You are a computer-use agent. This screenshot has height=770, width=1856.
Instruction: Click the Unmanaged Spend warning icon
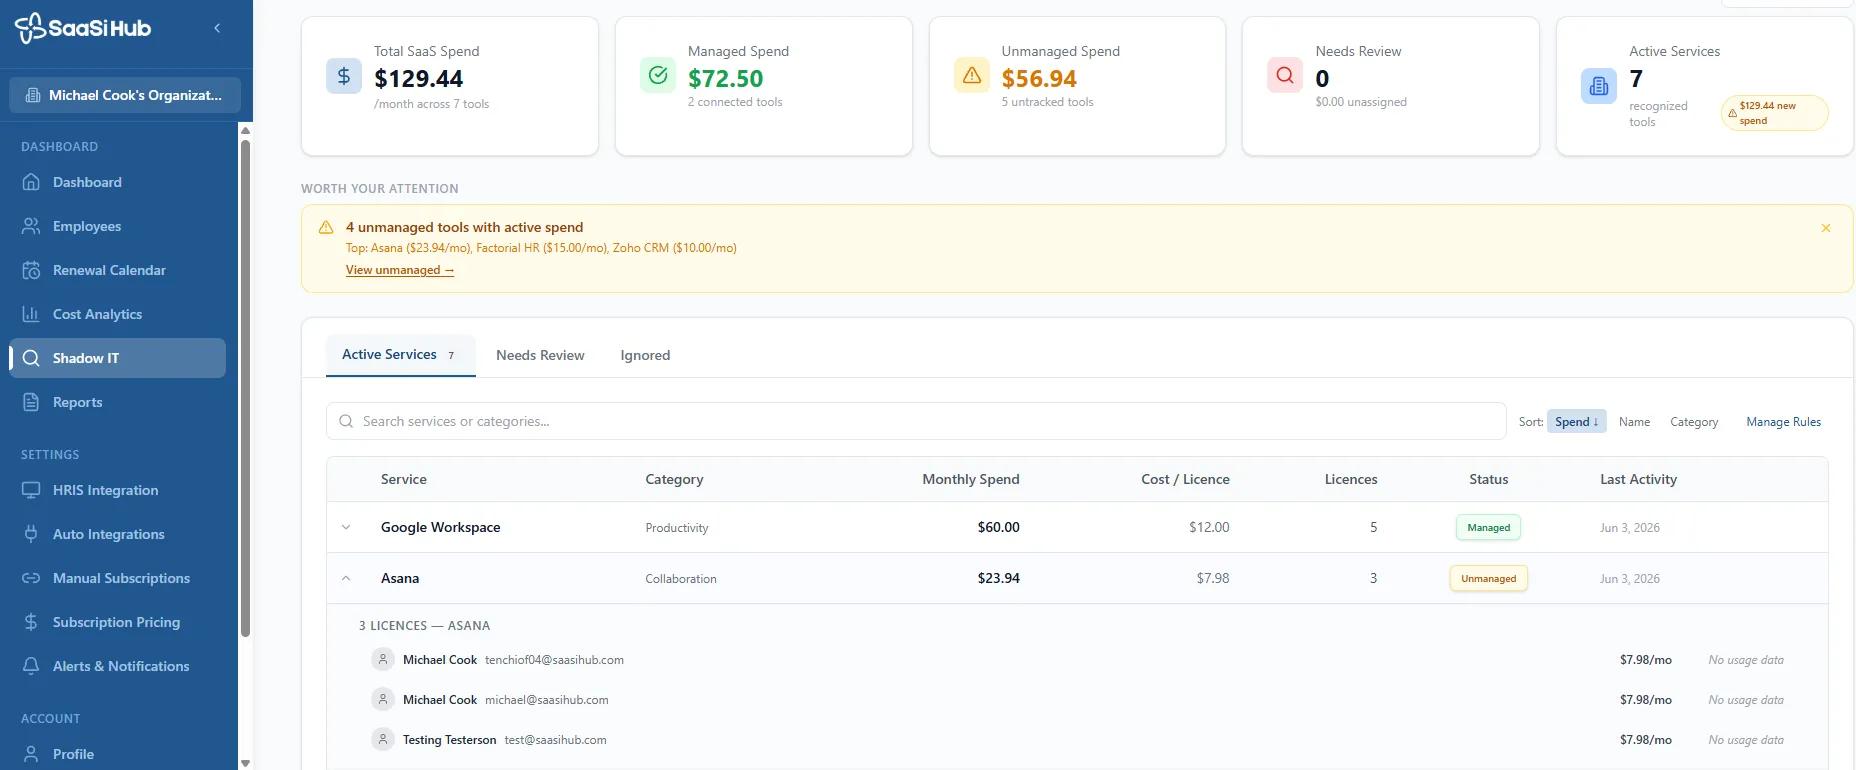(972, 75)
